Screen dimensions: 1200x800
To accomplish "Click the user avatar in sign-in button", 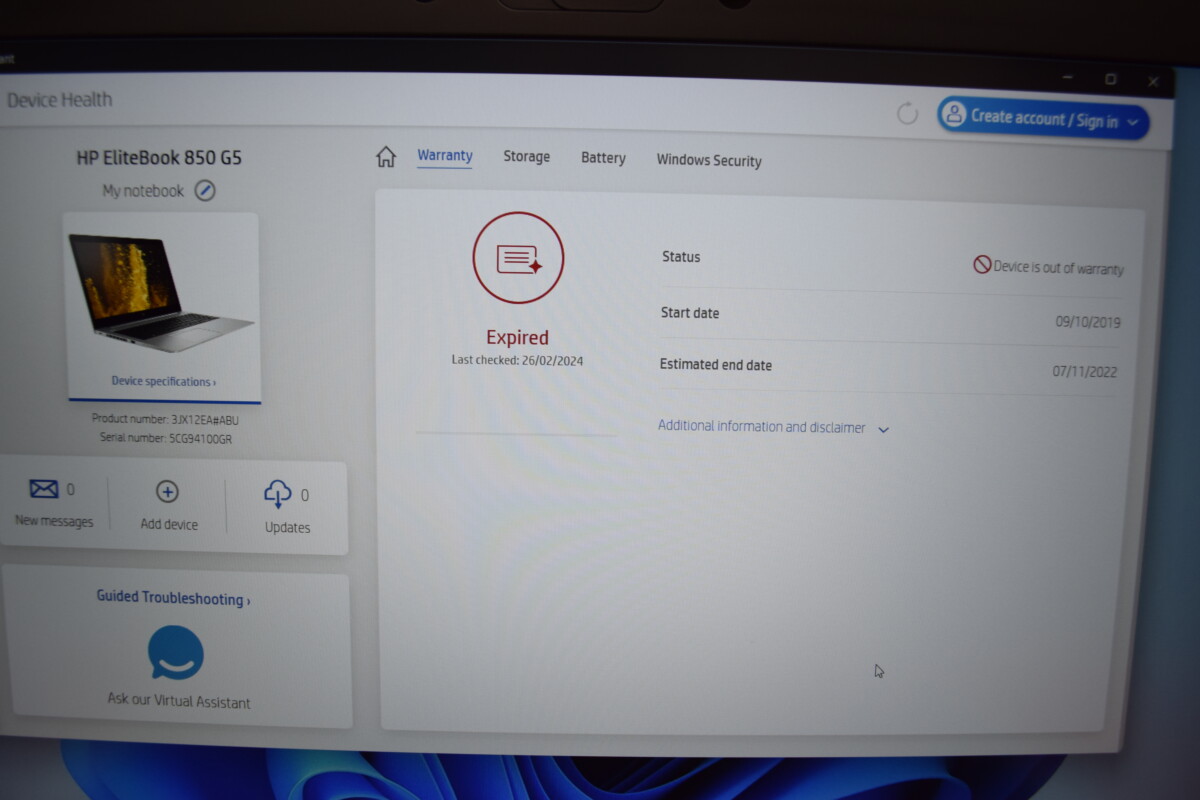I will (955, 114).
